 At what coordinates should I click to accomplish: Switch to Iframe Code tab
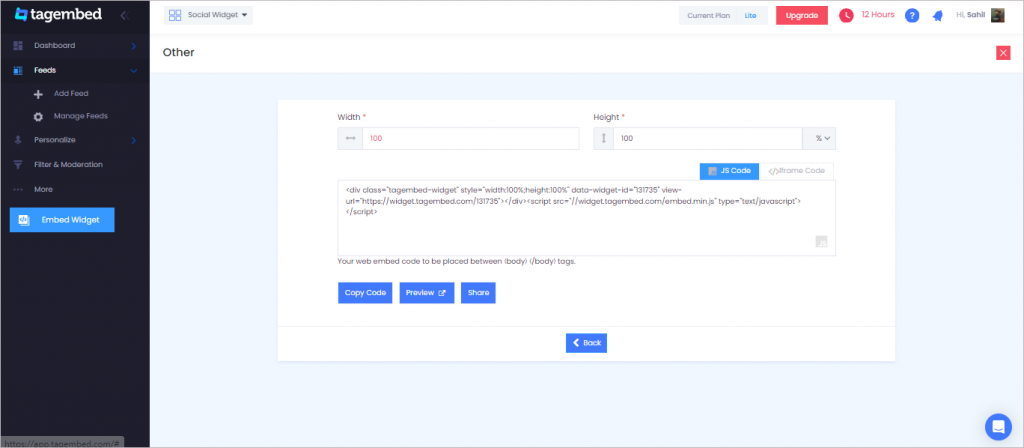[796, 171]
